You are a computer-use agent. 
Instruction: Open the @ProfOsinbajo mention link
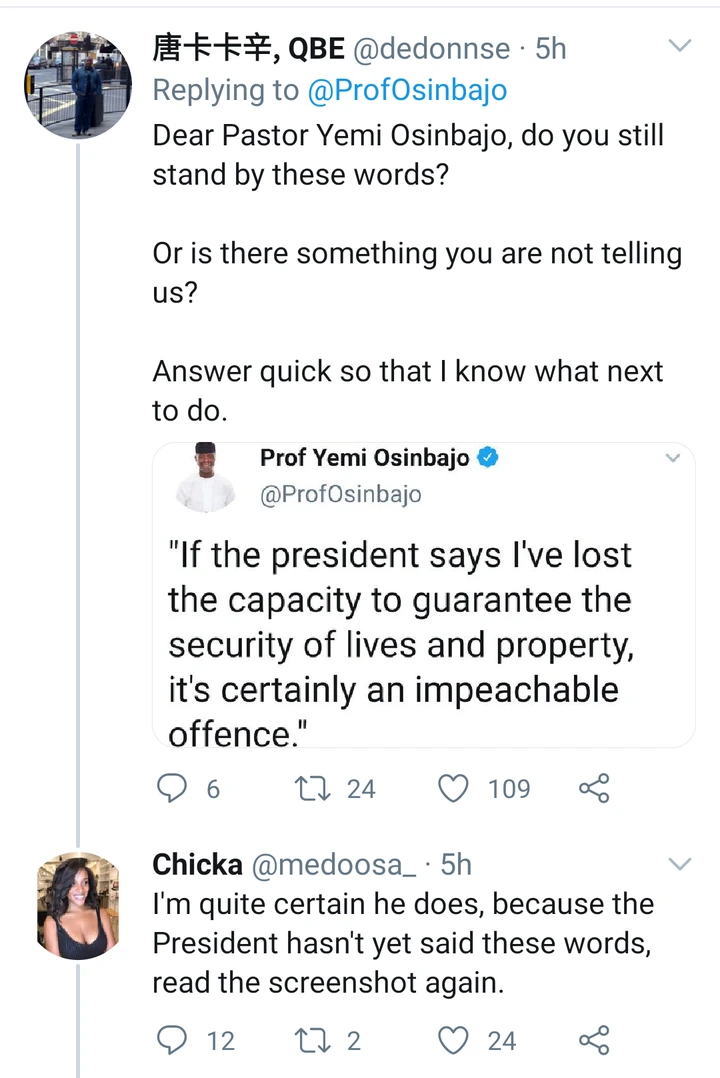tap(407, 91)
